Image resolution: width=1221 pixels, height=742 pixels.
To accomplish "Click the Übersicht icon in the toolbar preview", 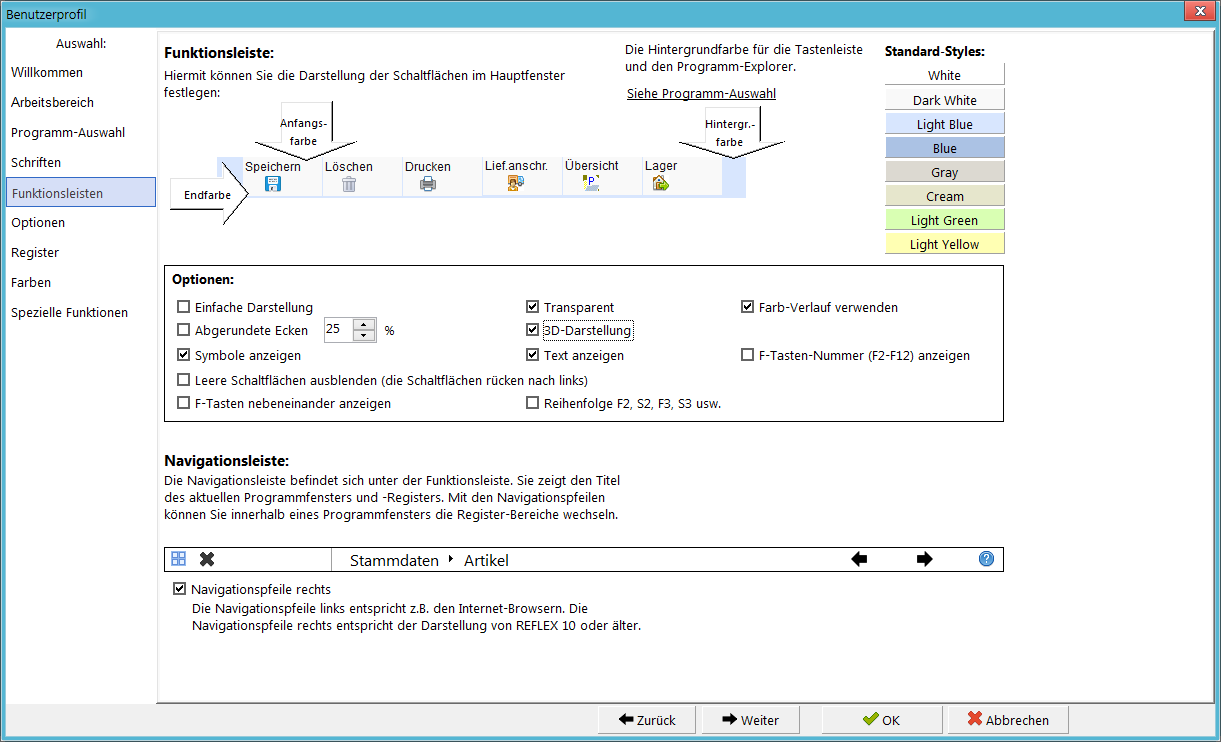I will click(591, 184).
